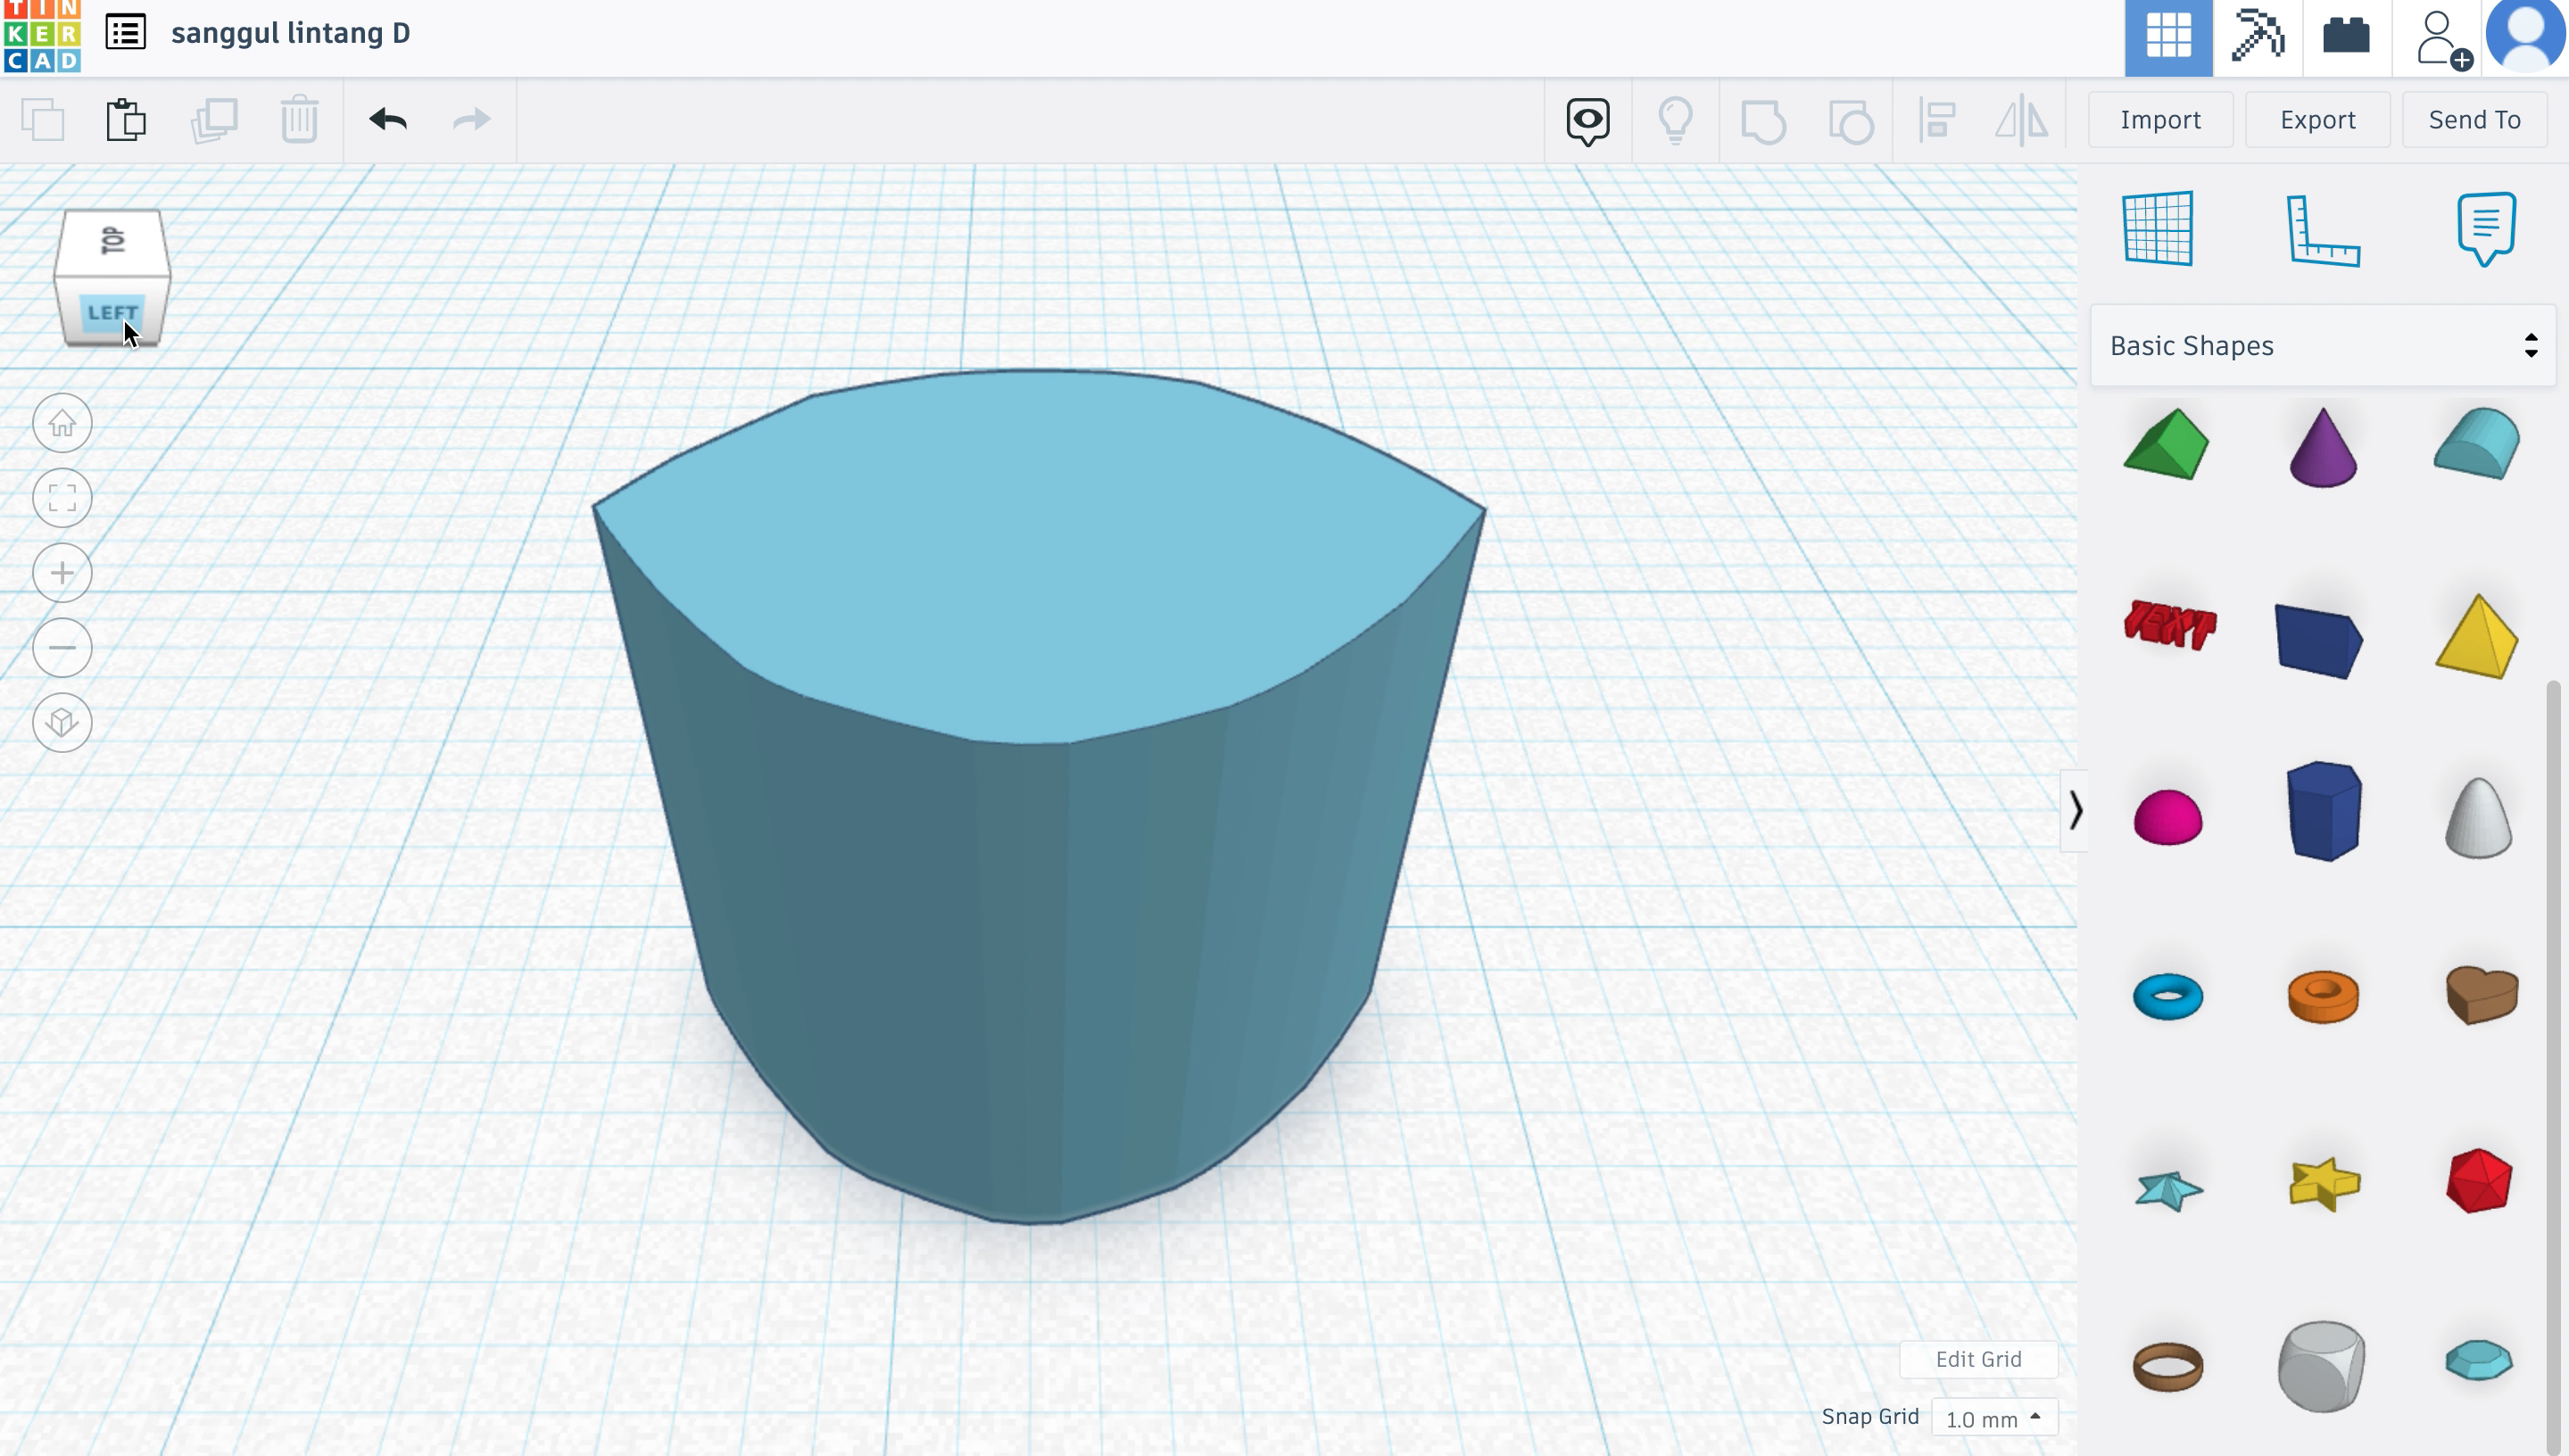This screenshot has height=1456, width=2569.
Task: Click the Copy toolbar icon
Action: click(43, 120)
